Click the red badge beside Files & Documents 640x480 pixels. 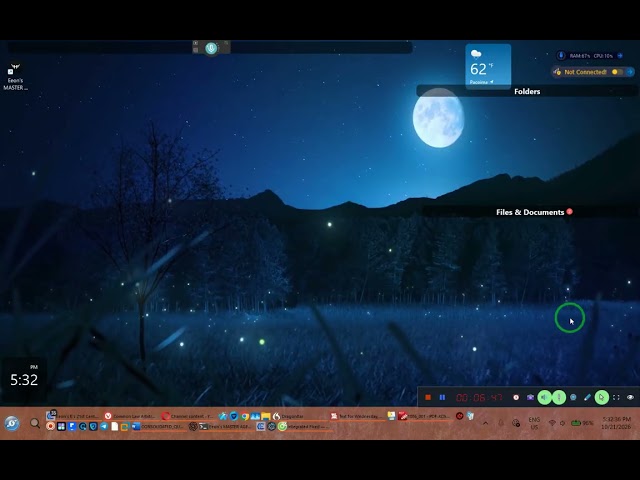[x=569, y=211]
